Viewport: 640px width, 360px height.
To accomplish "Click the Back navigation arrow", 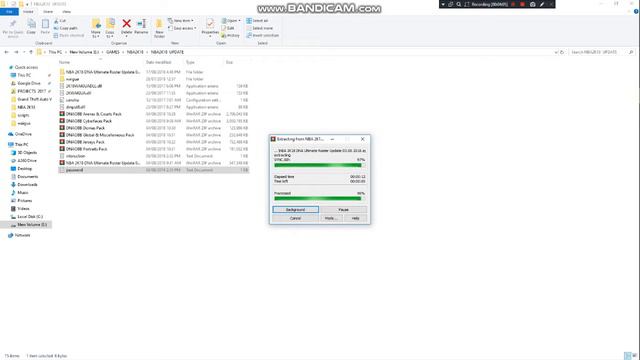I will pyautogui.click(x=6, y=52).
